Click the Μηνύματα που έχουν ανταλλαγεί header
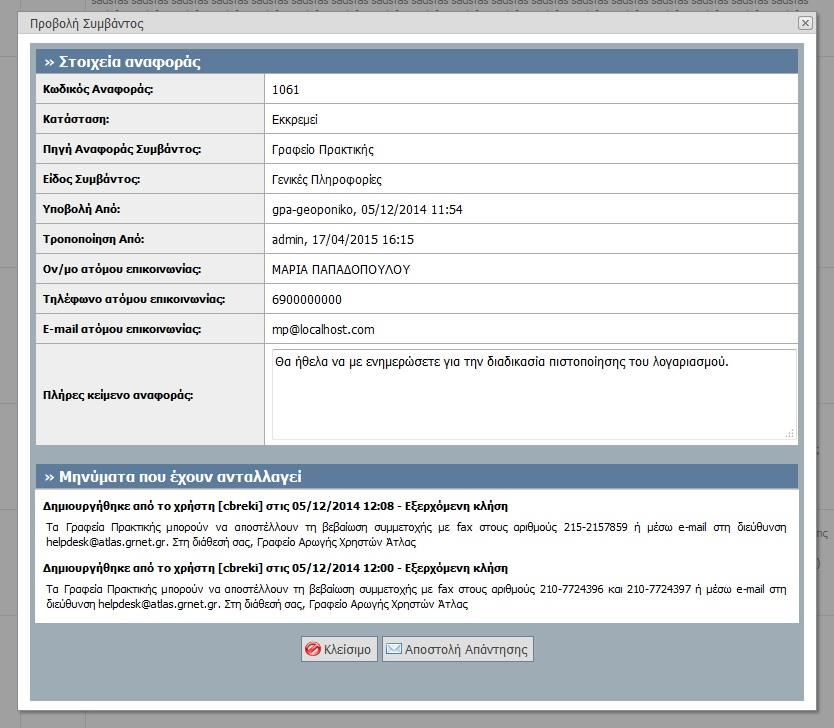The image size is (834, 728). [x=417, y=476]
